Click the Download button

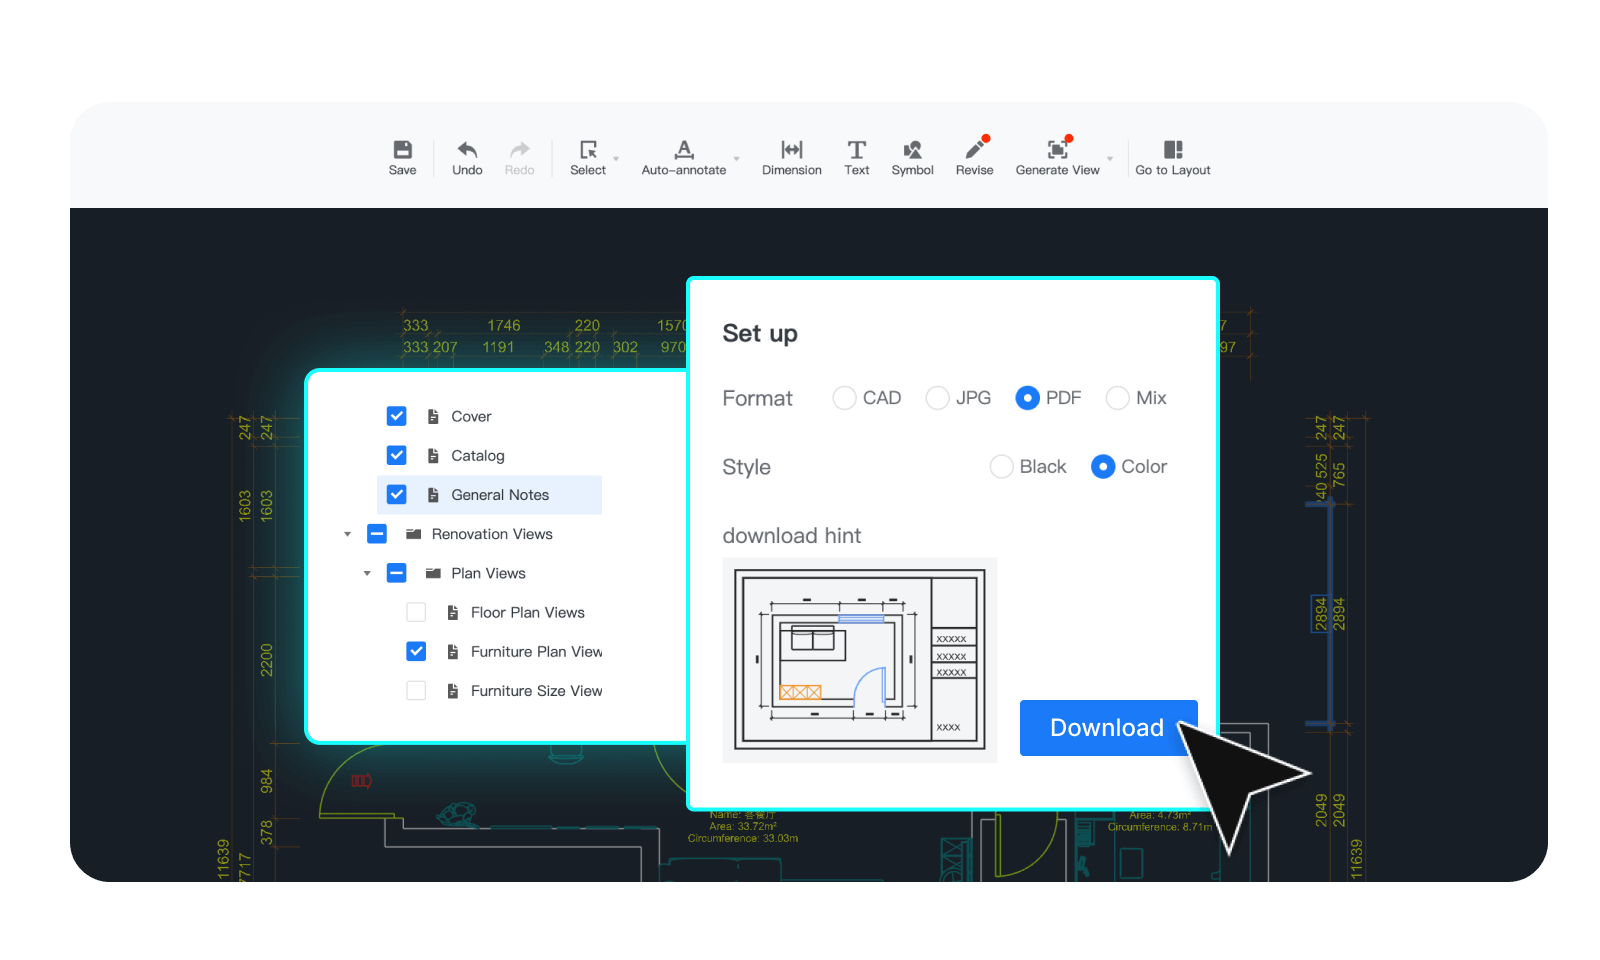coord(1108,728)
